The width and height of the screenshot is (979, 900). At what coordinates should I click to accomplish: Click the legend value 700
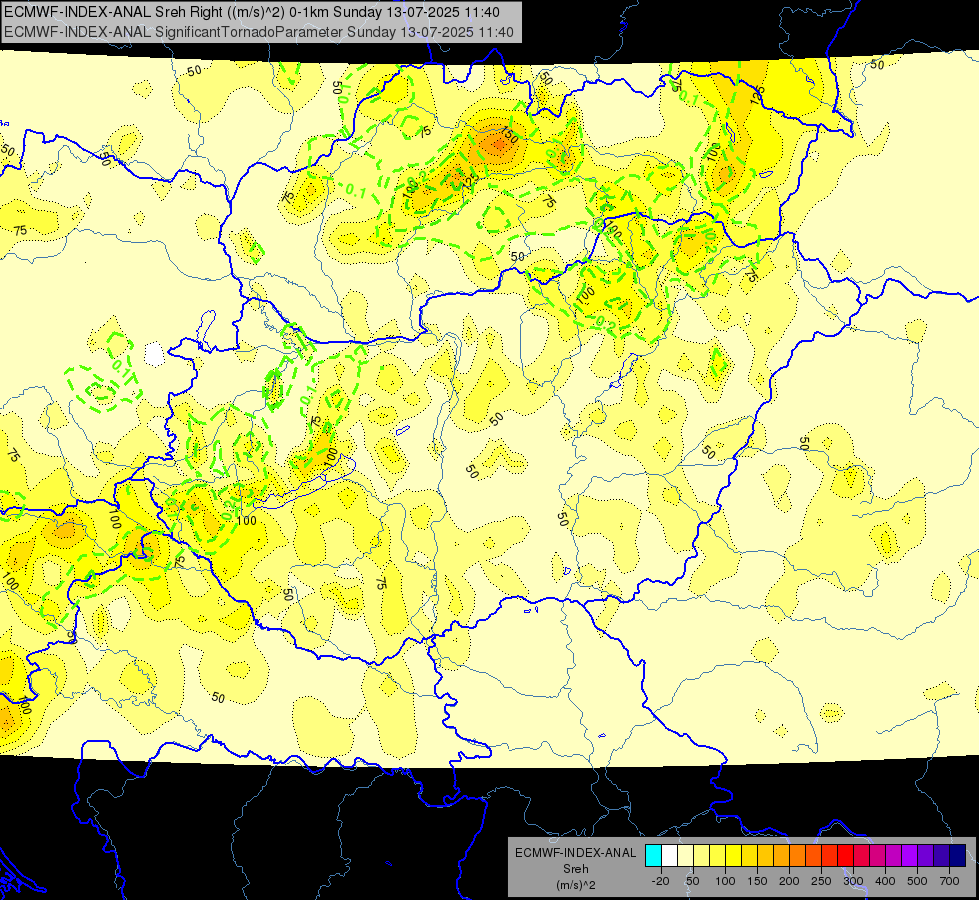[x=950, y=881]
